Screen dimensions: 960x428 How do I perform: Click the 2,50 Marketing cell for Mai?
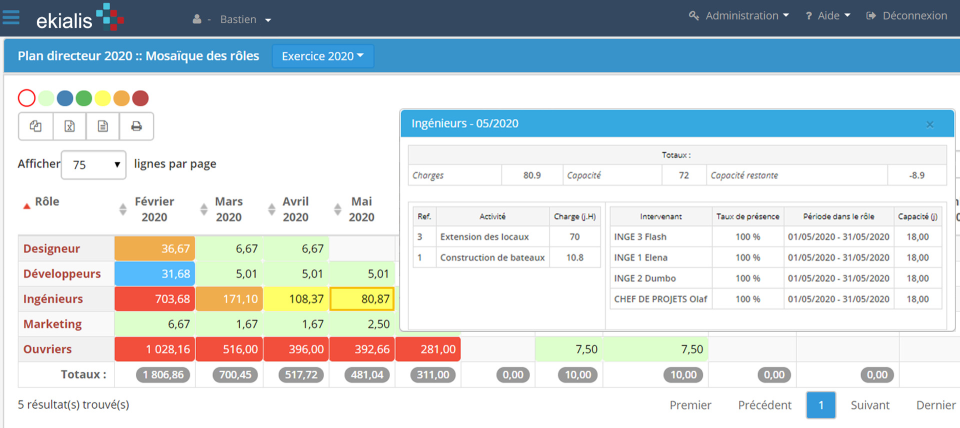362,324
